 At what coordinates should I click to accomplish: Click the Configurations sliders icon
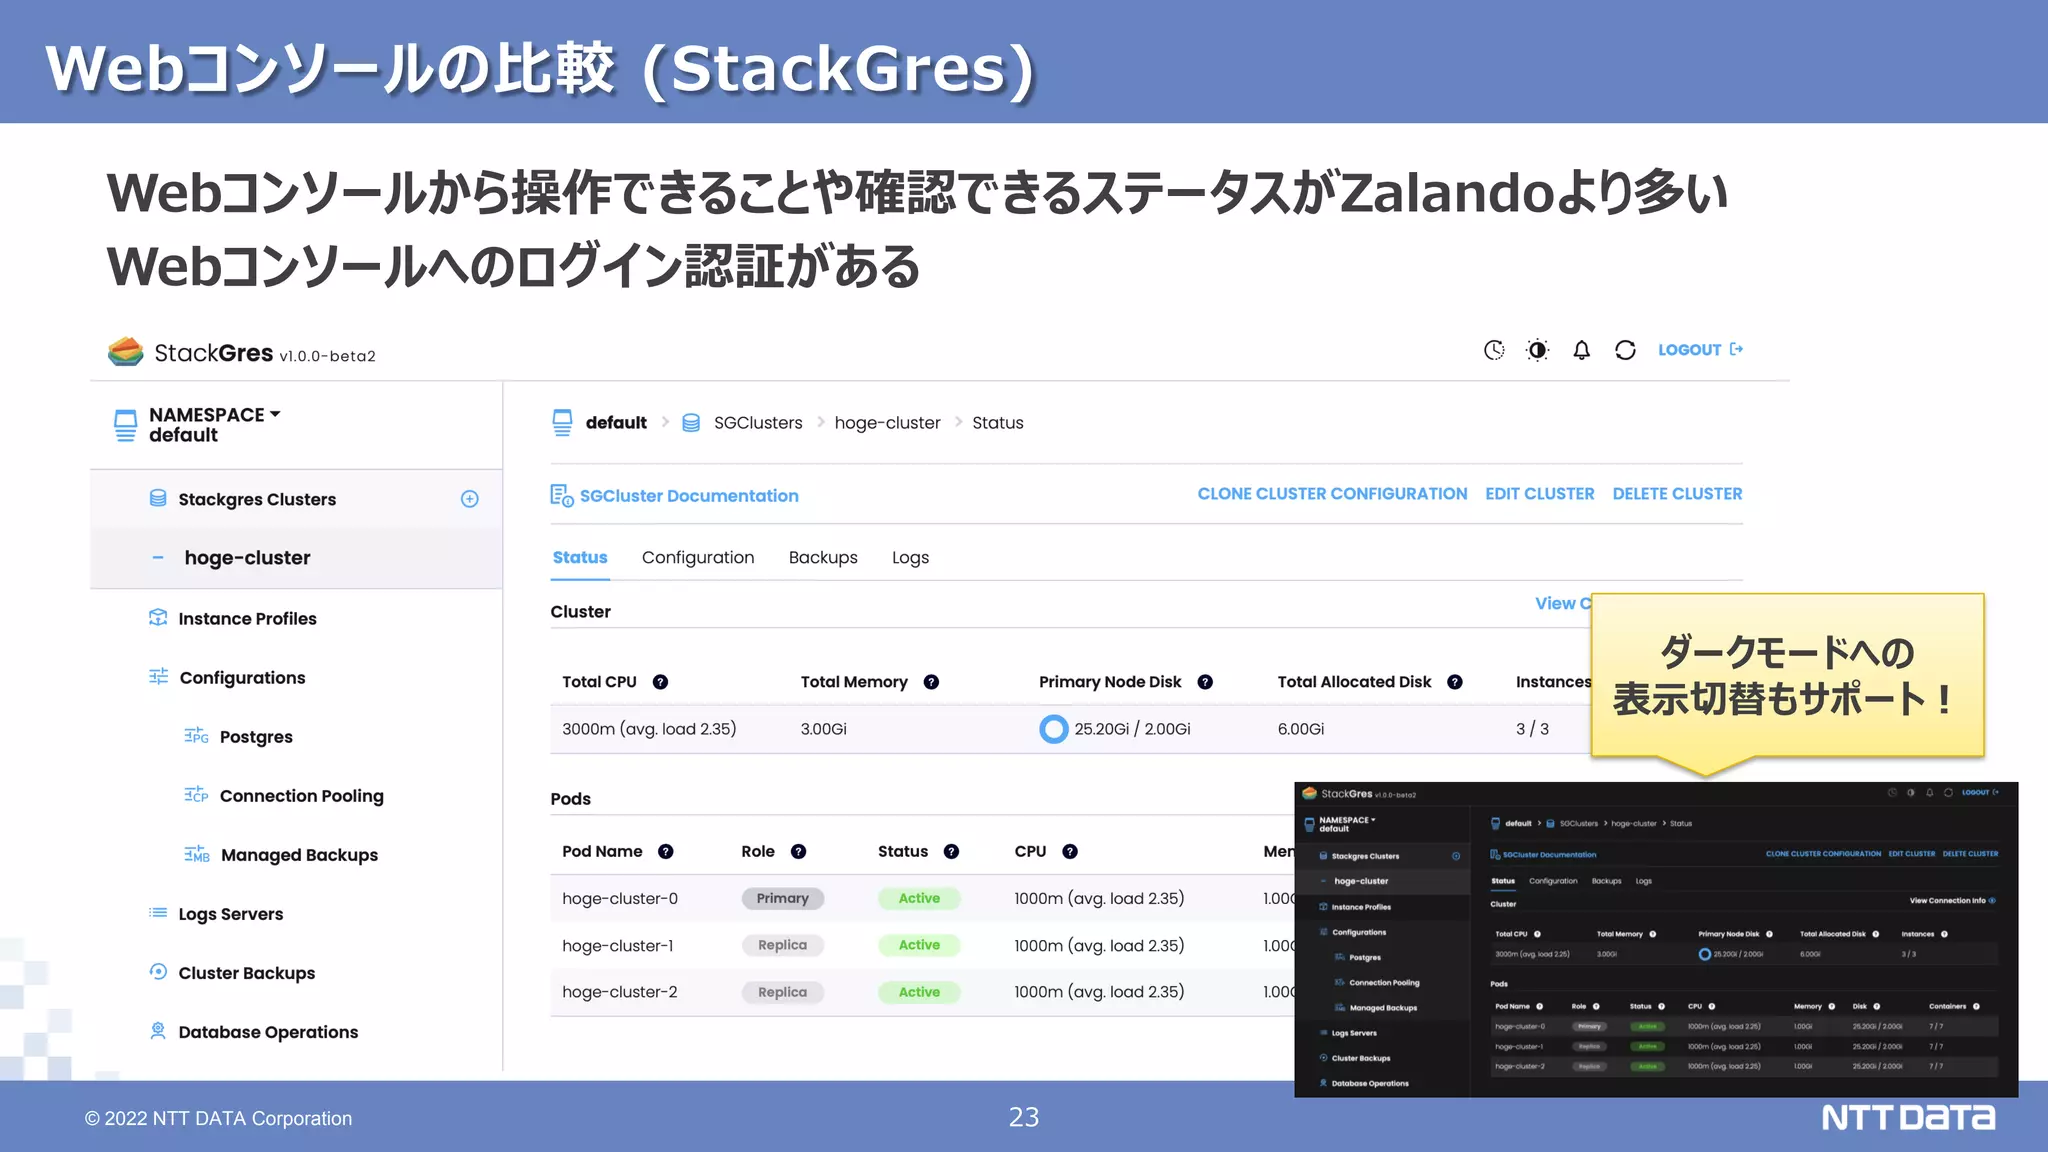tap(158, 676)
